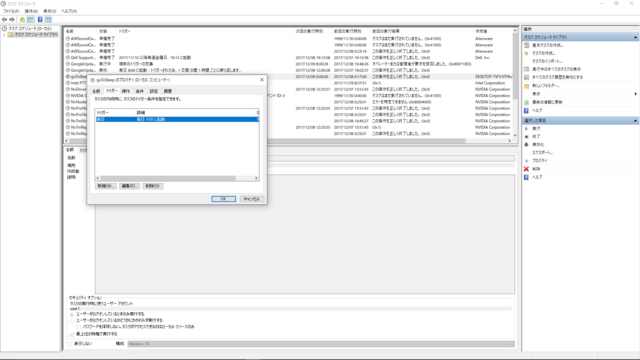This screenshot has width=640, height=360.
Task: Select radio: run only when user logged on
Action: point(72,314)
